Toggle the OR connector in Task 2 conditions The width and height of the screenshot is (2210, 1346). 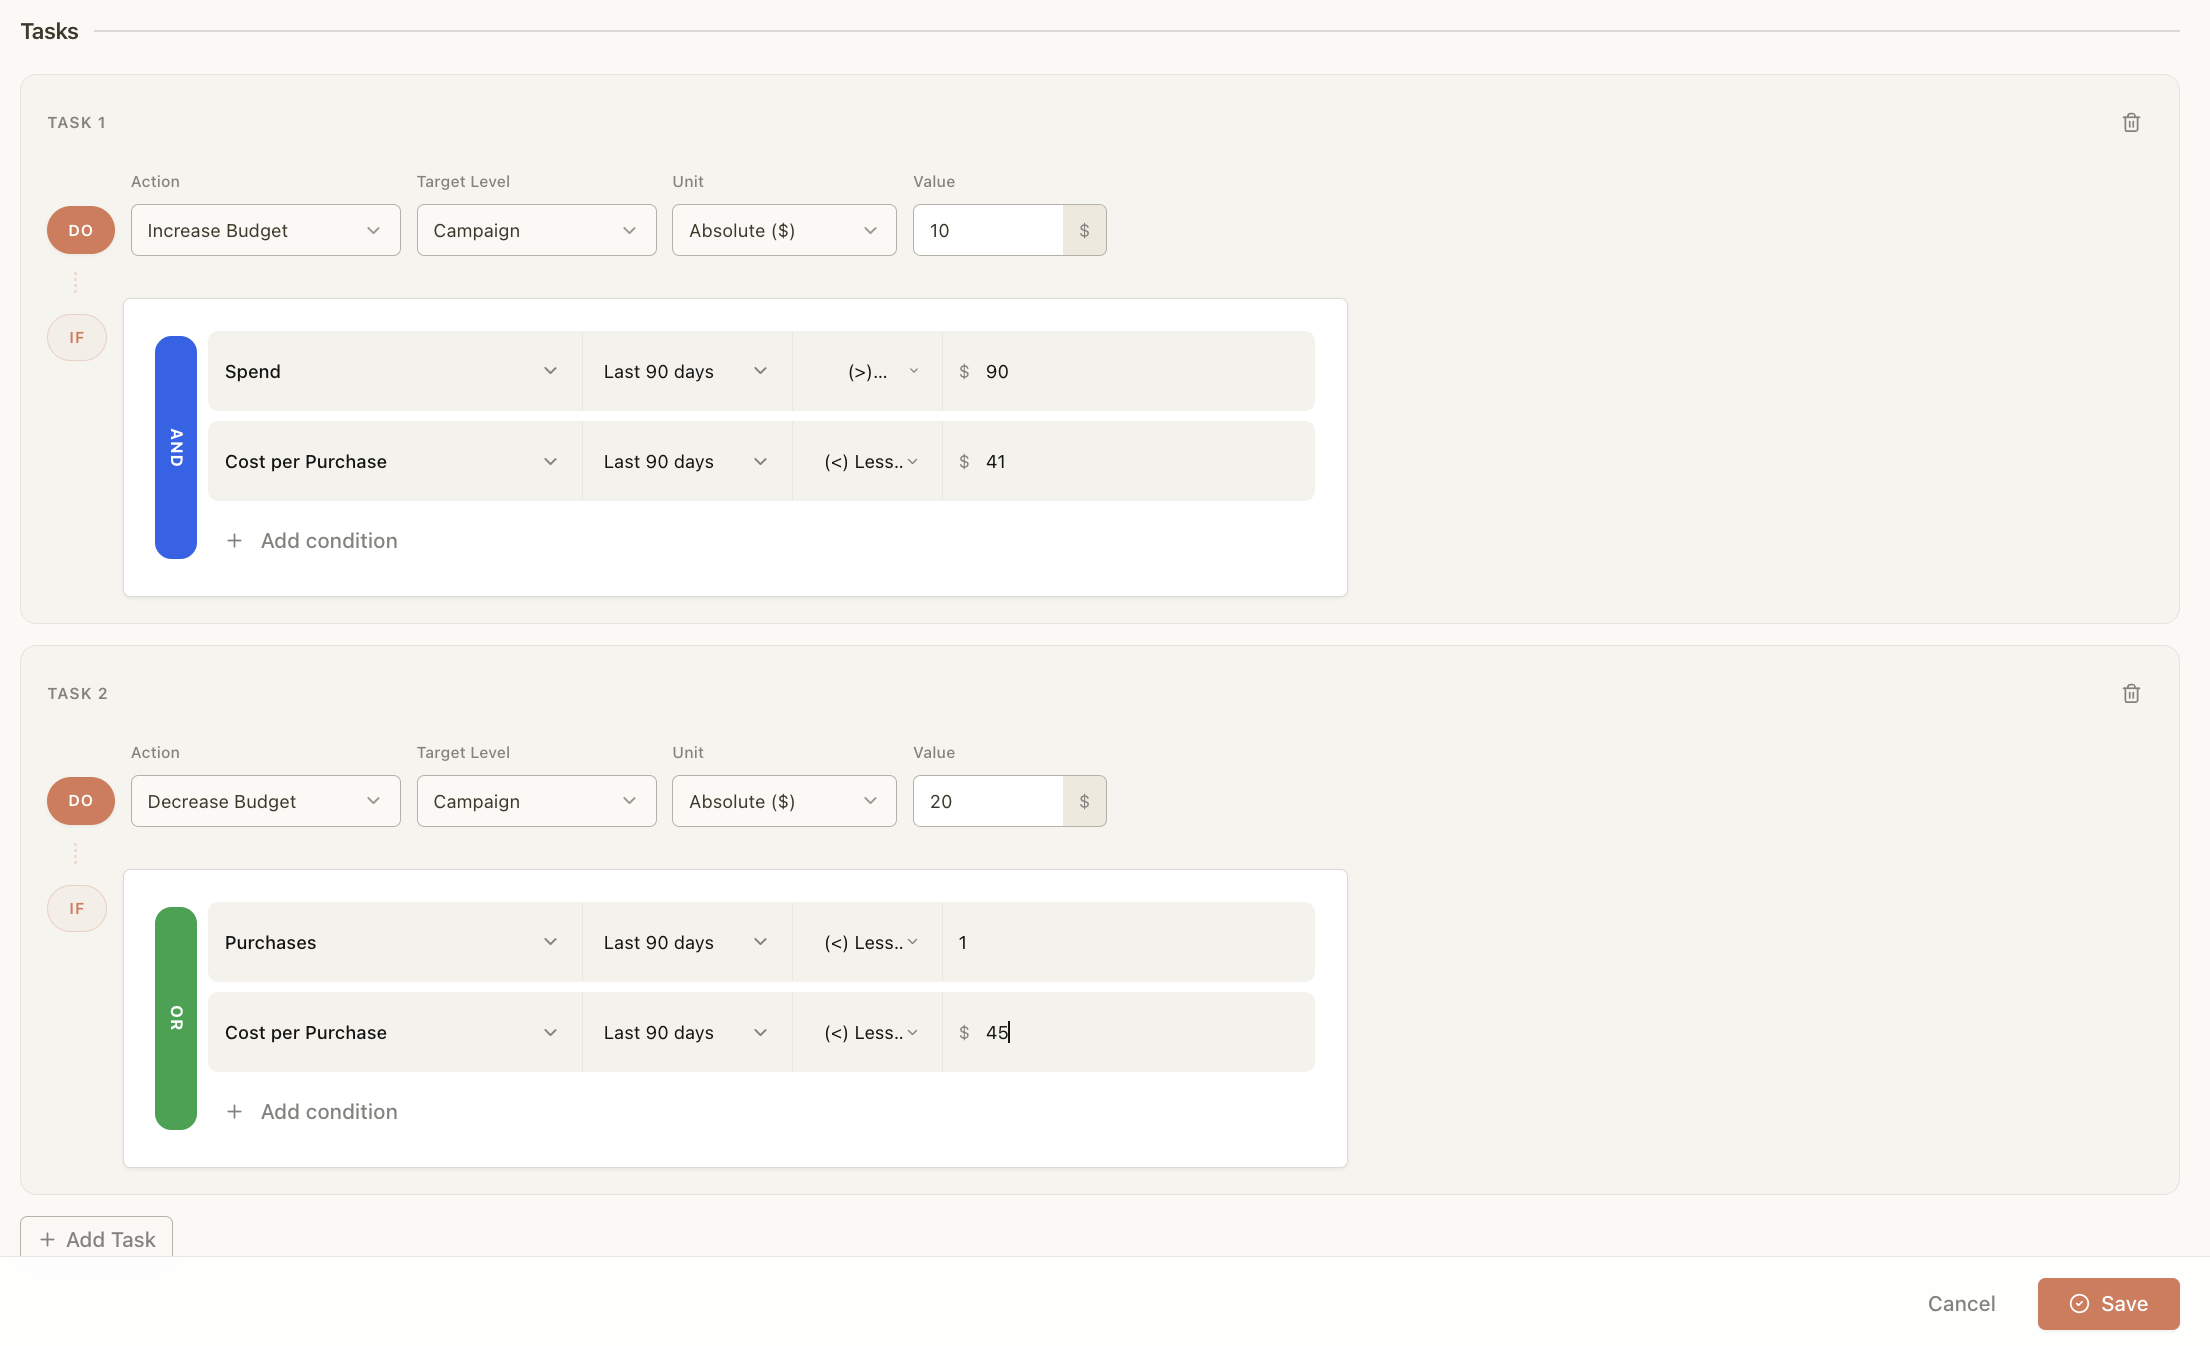(176, 1017)
